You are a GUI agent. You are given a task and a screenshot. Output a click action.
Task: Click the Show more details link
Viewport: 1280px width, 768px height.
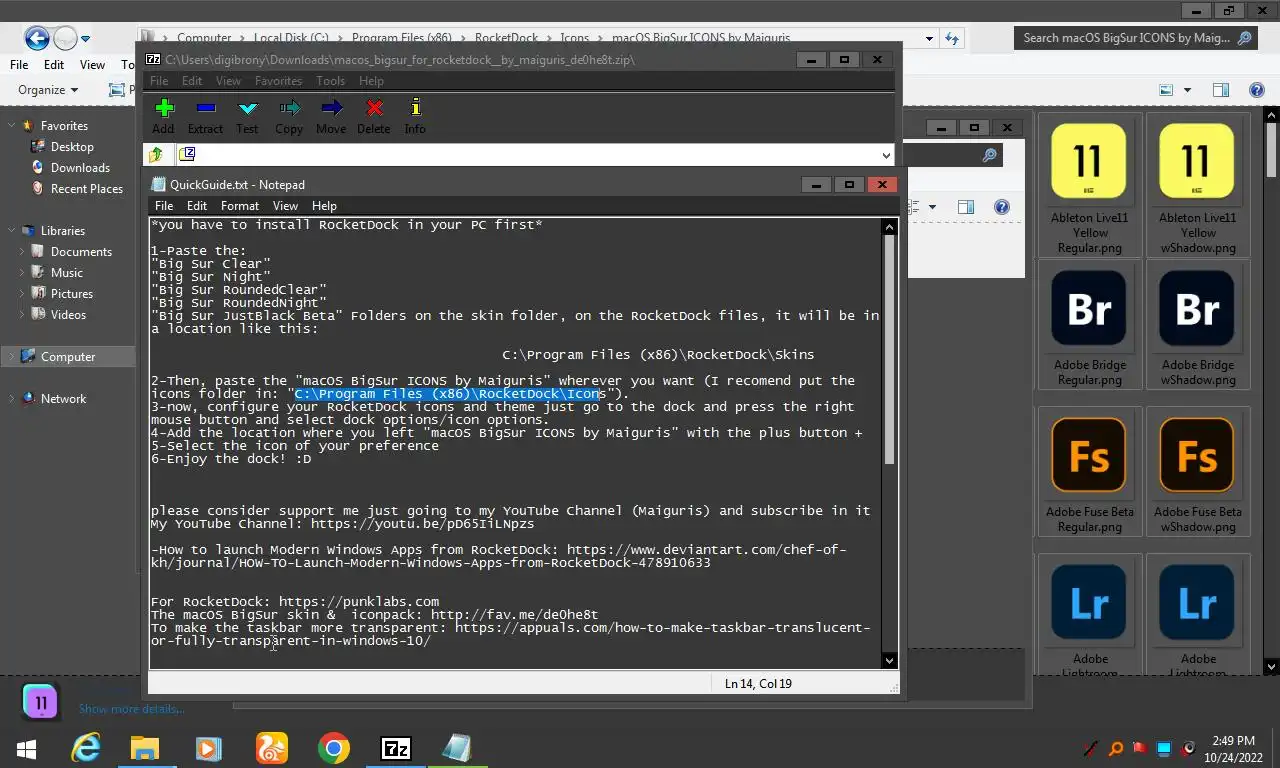coord(132,709)
